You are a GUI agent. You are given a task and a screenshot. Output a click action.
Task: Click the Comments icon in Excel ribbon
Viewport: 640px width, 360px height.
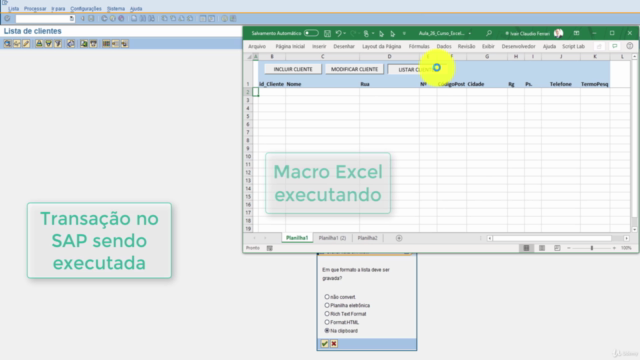[x=615, y=46]
